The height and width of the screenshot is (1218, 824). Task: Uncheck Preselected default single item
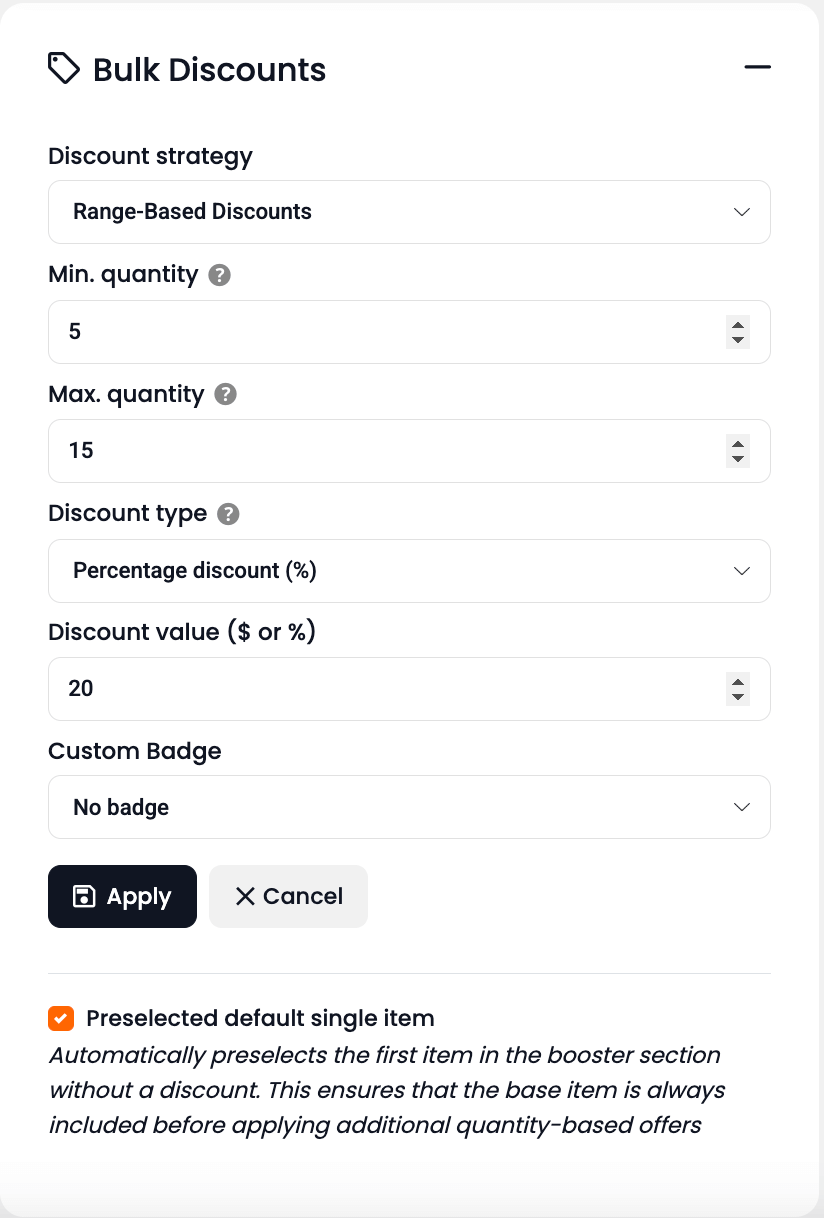[x=61, y=1019]
